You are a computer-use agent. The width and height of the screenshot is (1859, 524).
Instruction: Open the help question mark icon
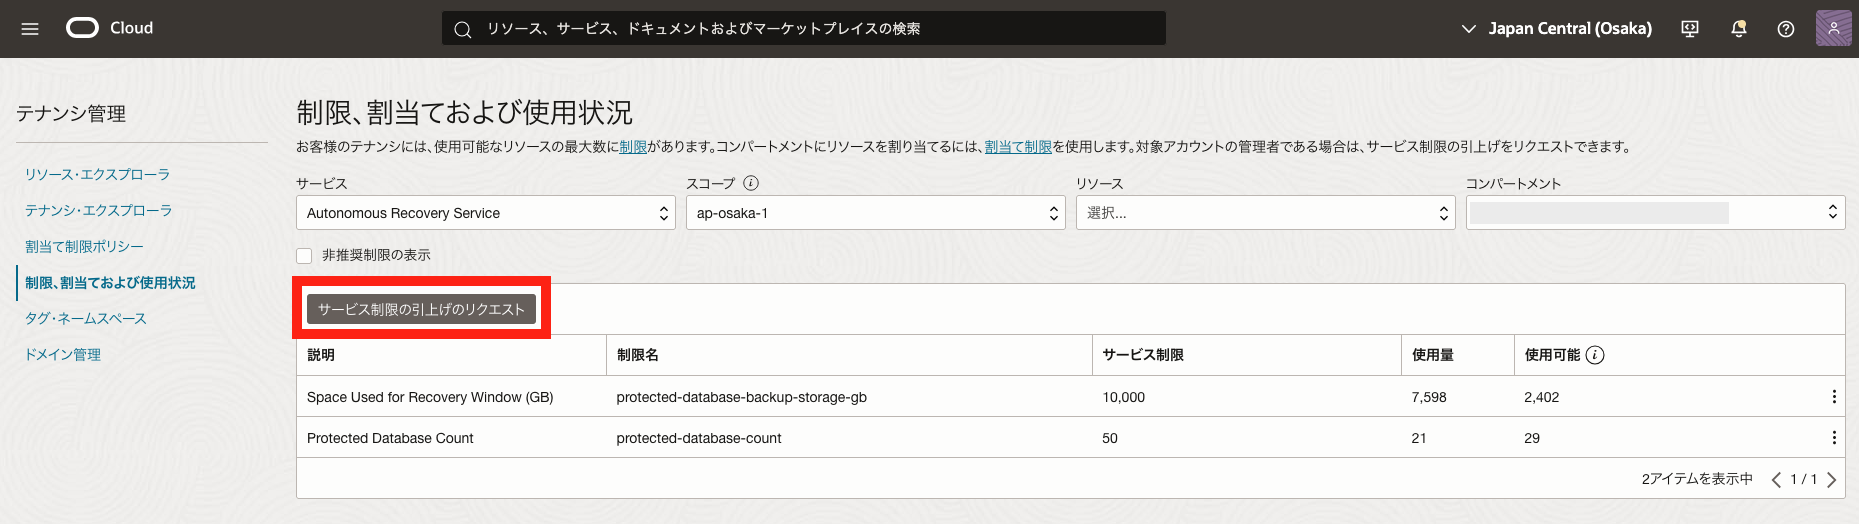point(1786,29)
